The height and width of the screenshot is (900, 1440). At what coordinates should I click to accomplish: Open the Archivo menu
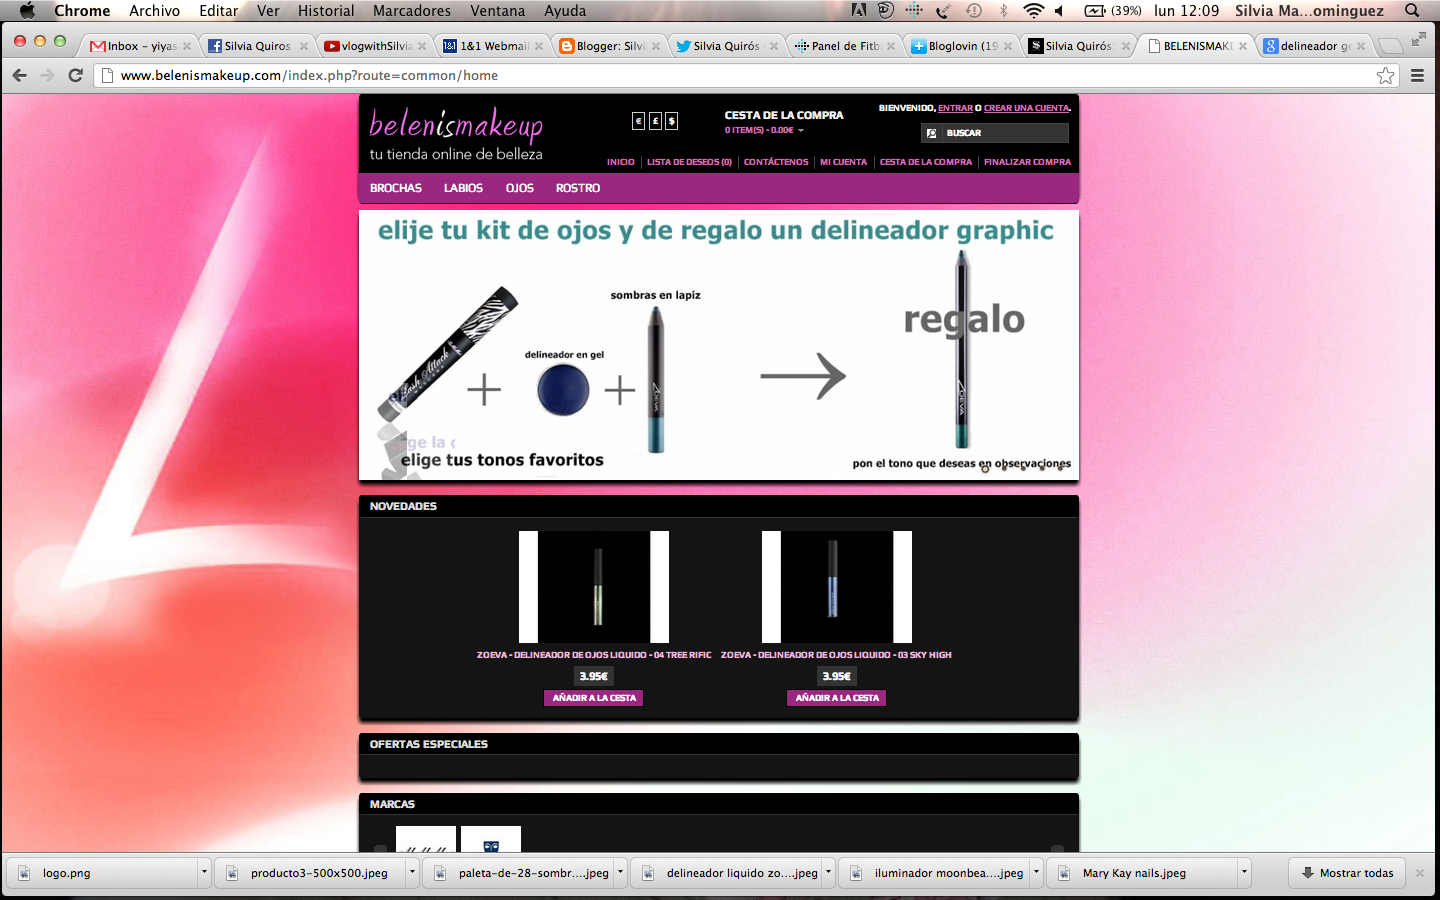coord(154,10)
